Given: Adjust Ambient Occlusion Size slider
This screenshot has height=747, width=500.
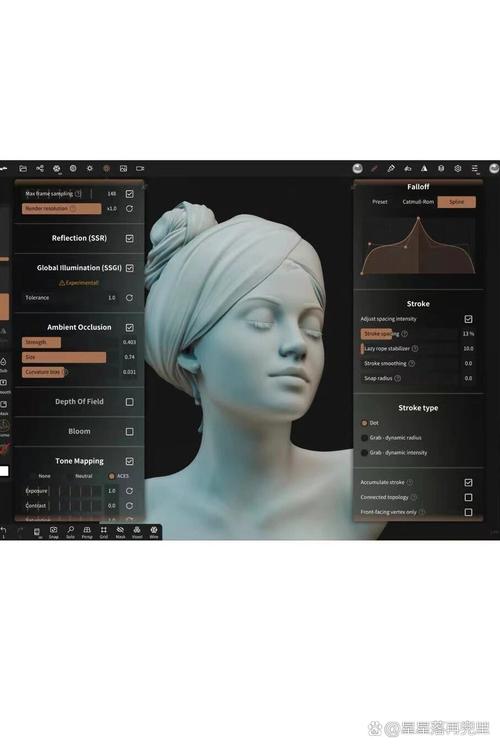Looking at the screenshot, I should point(70,357).
